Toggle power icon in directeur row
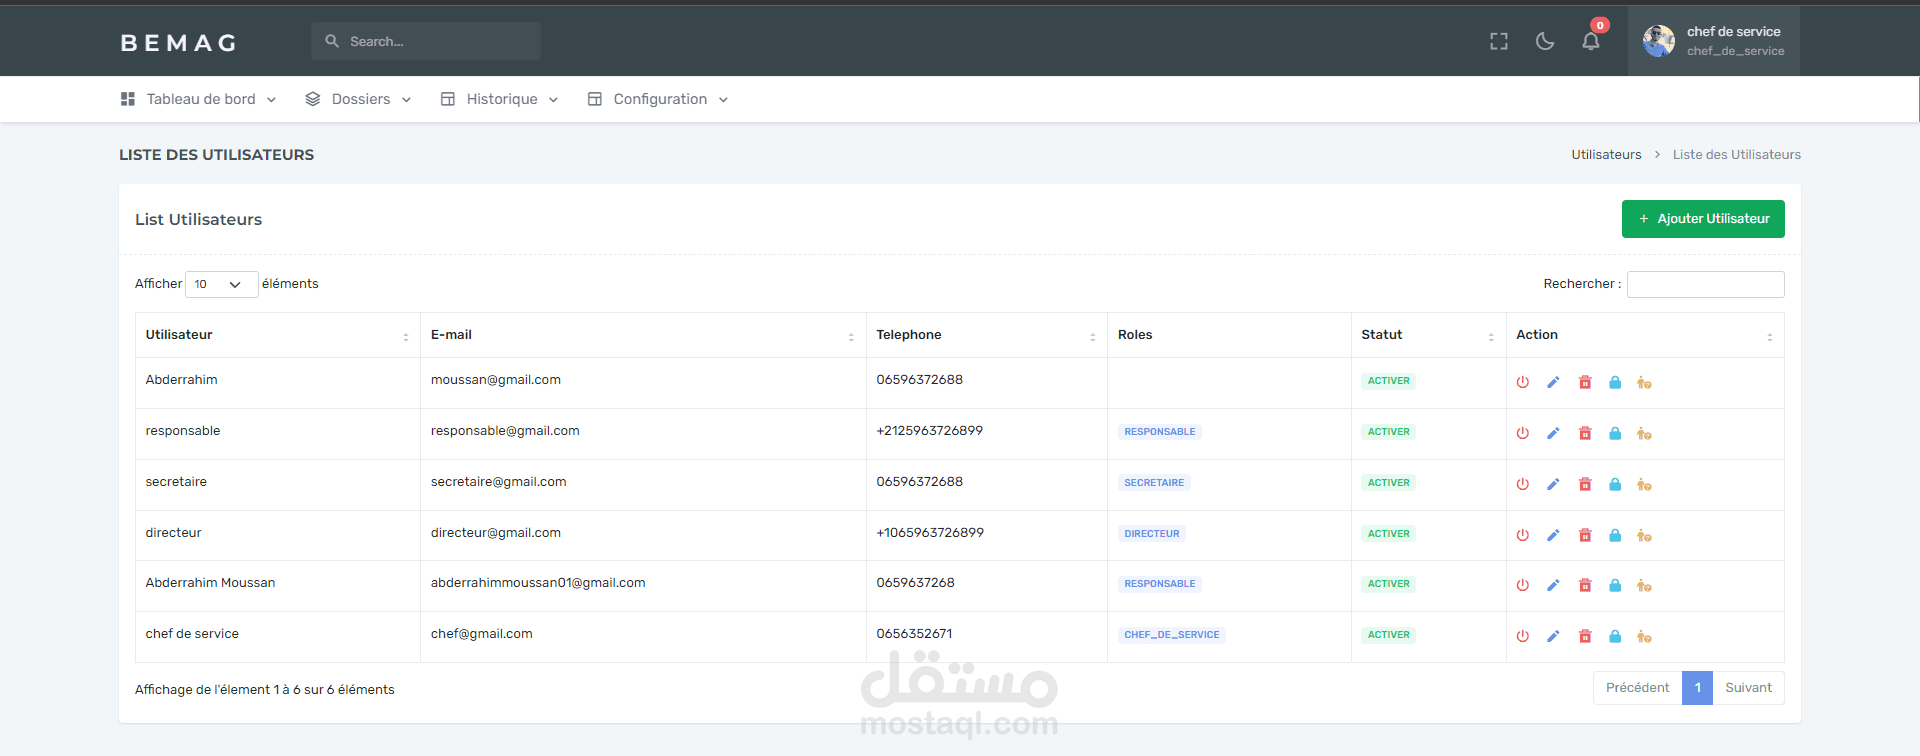The height and width of the screenshot is (756, 1920). click(x=1522, y=535)
